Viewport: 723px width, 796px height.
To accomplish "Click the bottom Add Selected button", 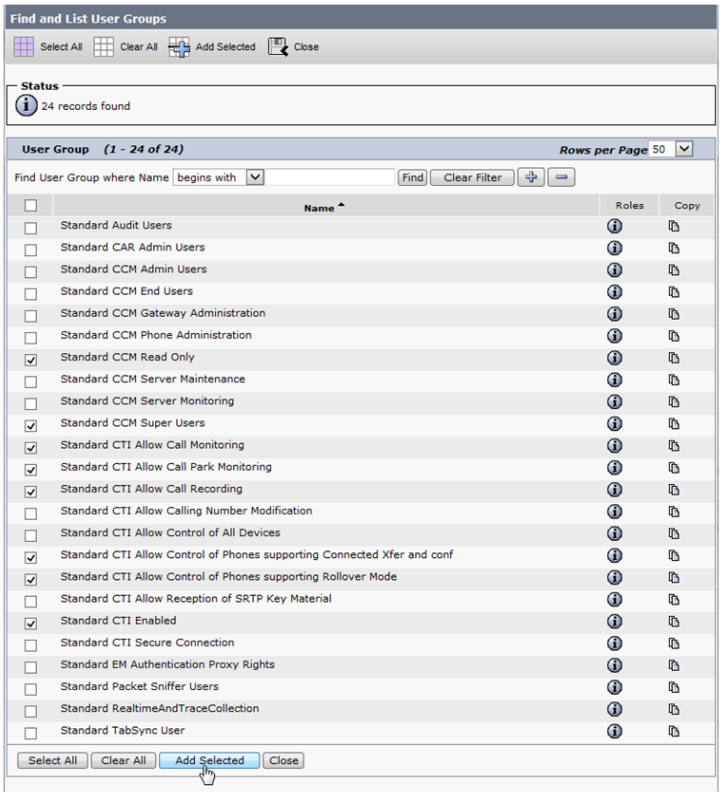I will 209,760.
